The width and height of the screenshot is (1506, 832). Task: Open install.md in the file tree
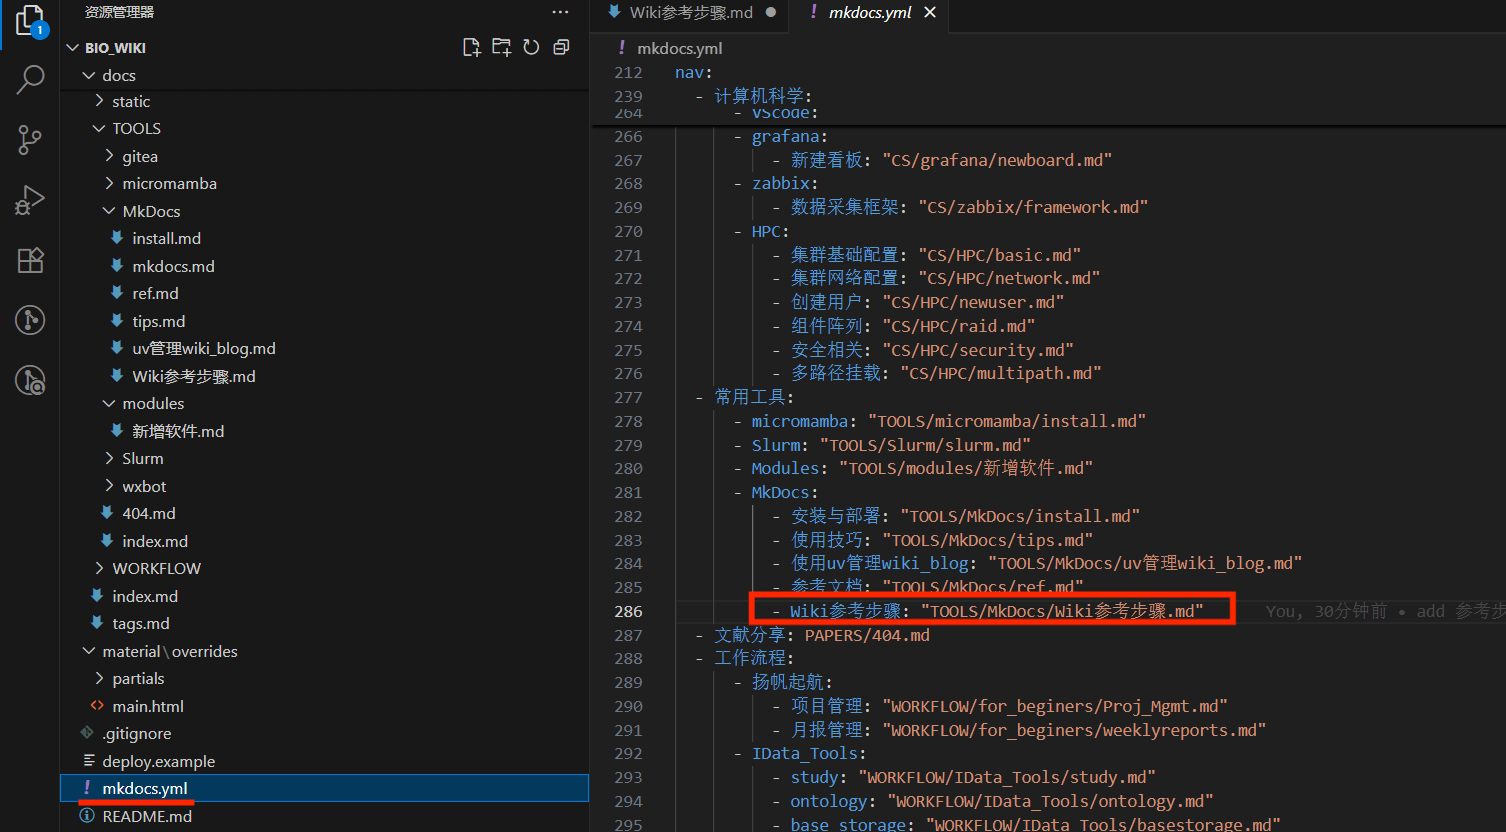[166, 238]
